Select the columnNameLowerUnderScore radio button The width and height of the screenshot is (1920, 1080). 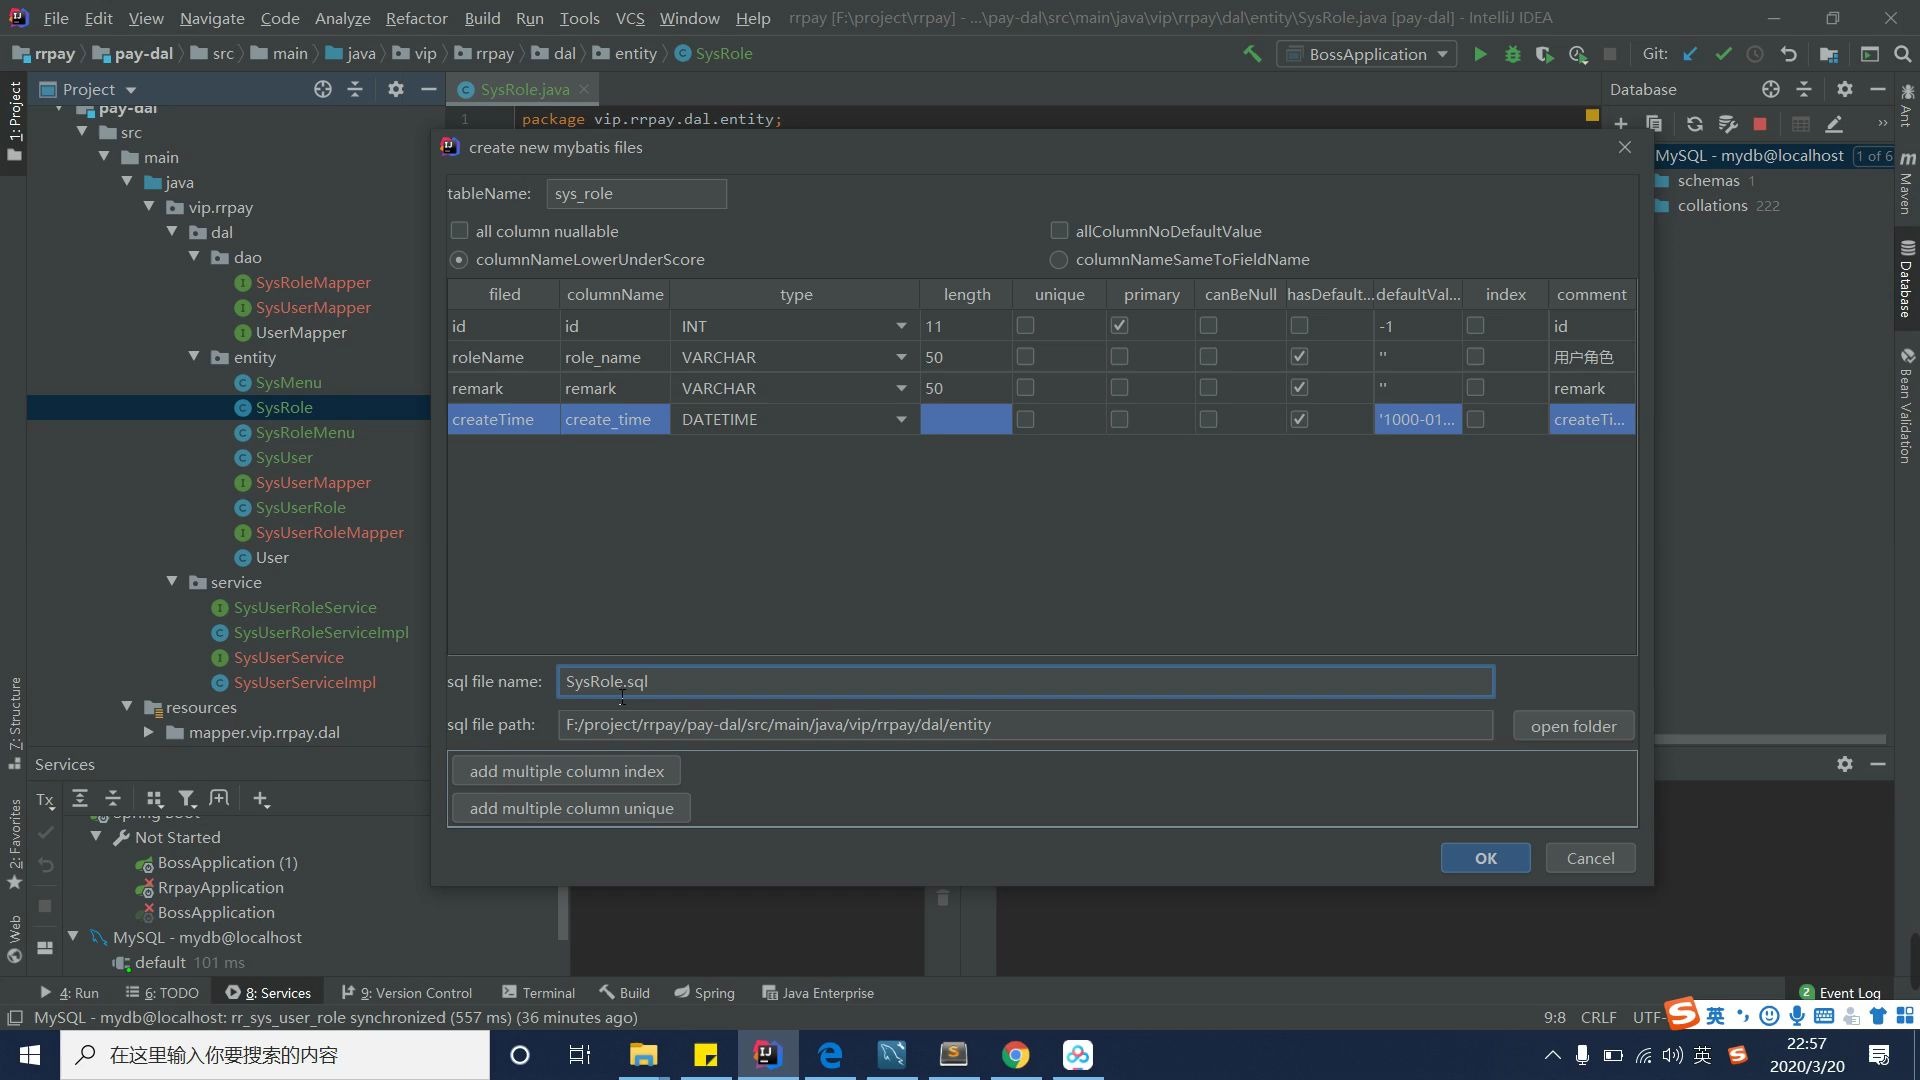(x=460, y=260)
